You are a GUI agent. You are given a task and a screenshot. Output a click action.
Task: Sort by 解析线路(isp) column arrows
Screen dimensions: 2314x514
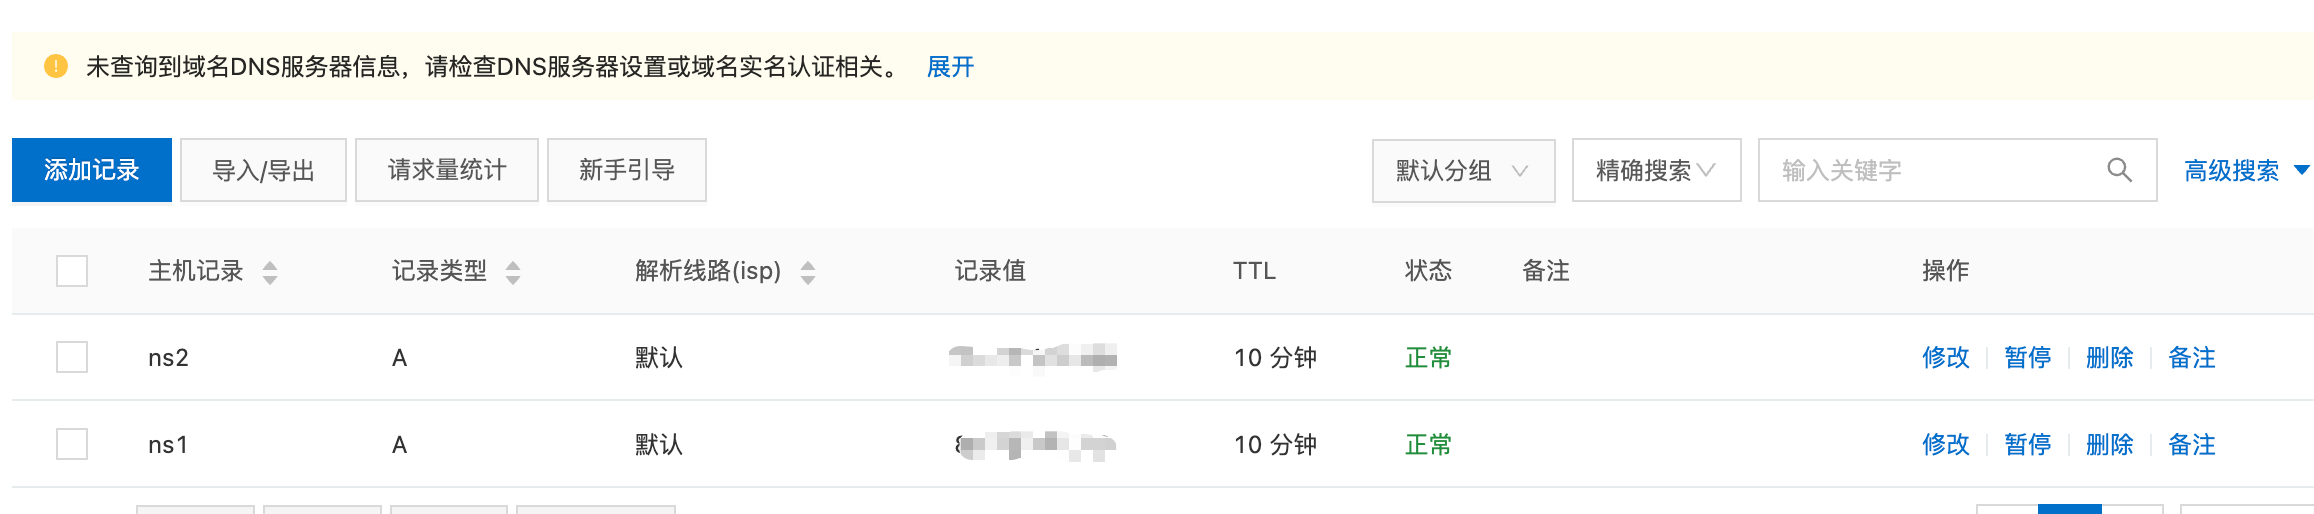808,272
